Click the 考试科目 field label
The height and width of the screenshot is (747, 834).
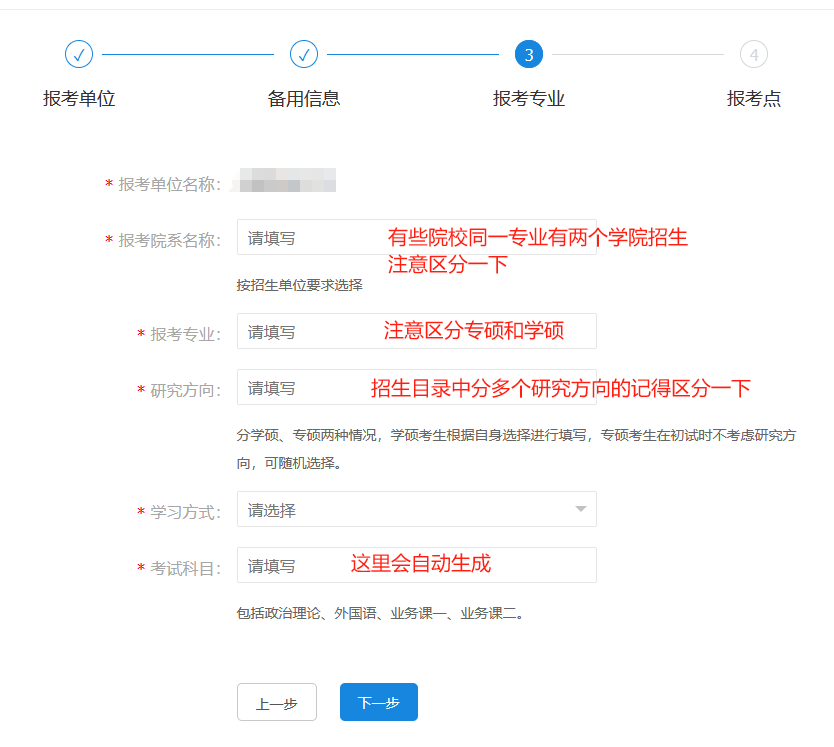184,568
